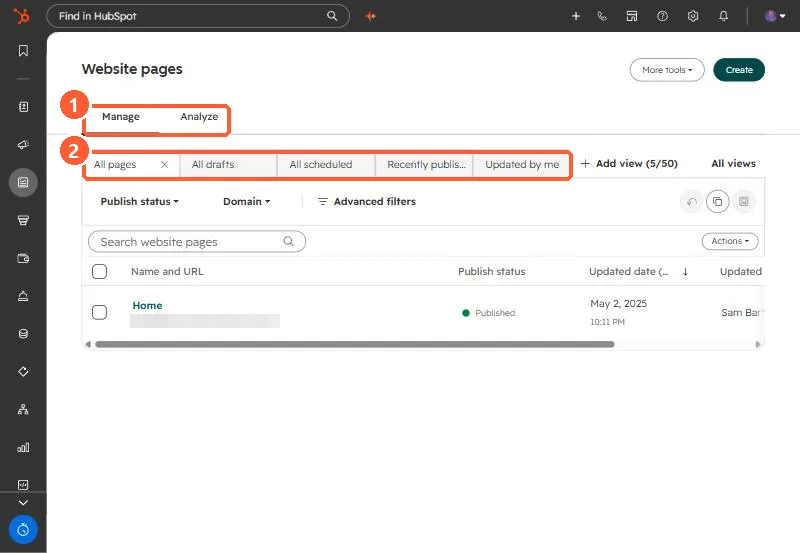
Task: Open the org-chart workflow sidebar icon
Action: 23,409
